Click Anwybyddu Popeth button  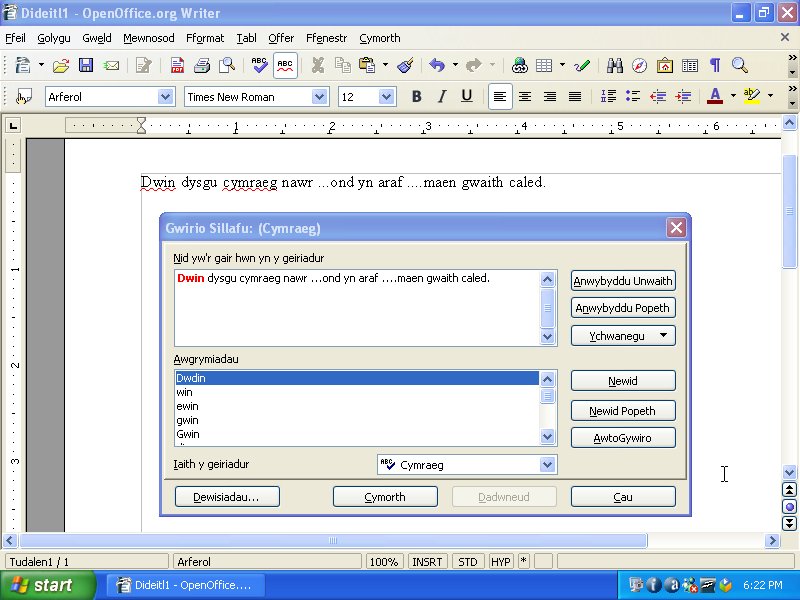623,308
